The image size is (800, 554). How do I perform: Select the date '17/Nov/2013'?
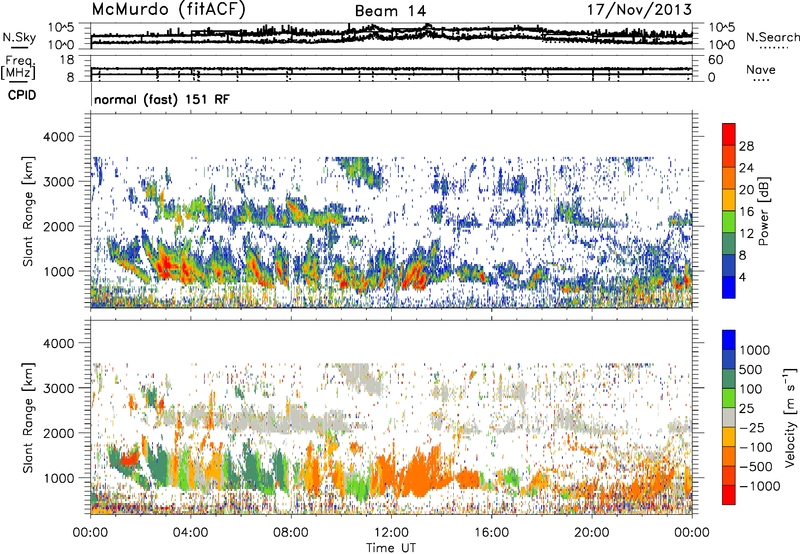(x=640, y=10)
